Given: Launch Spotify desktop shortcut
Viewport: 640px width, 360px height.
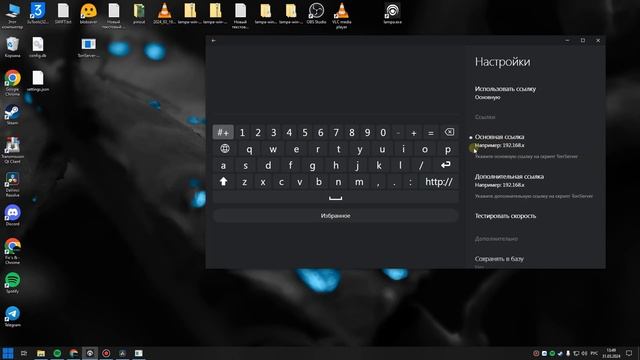Looking at the screenshot, I should coord(12,282).
